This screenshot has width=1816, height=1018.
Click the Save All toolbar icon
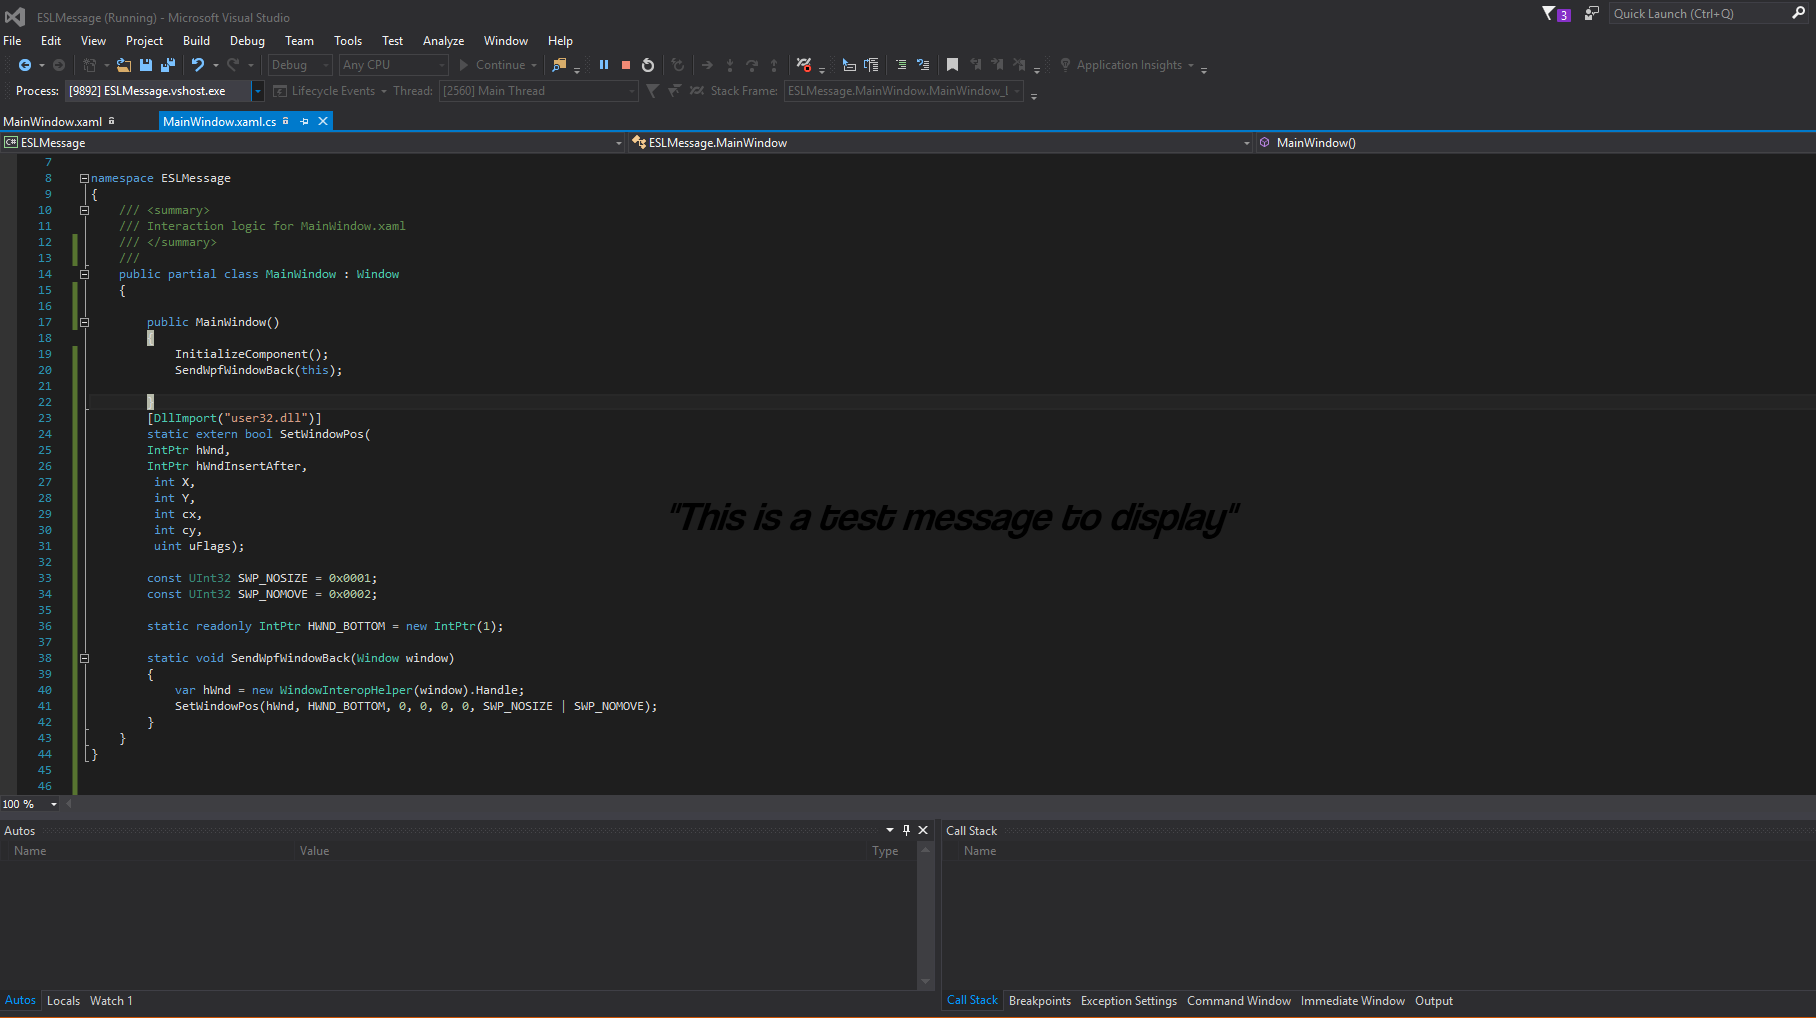pos(168,65)
